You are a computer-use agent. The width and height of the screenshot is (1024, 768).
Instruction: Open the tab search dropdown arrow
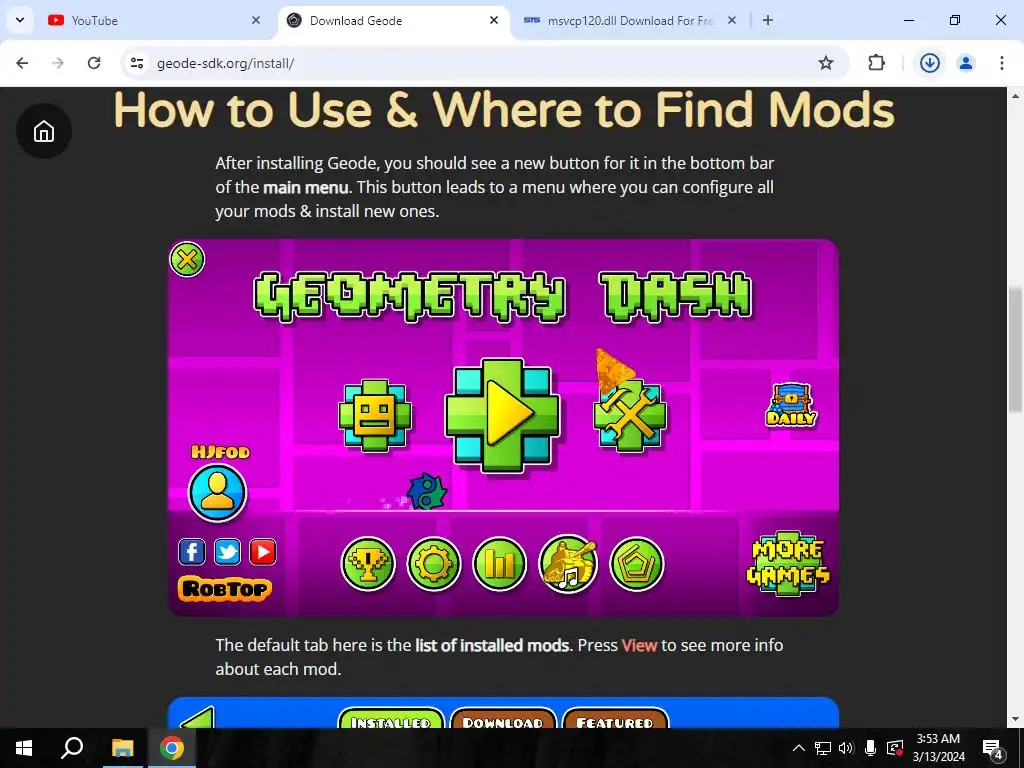(20, 20)
